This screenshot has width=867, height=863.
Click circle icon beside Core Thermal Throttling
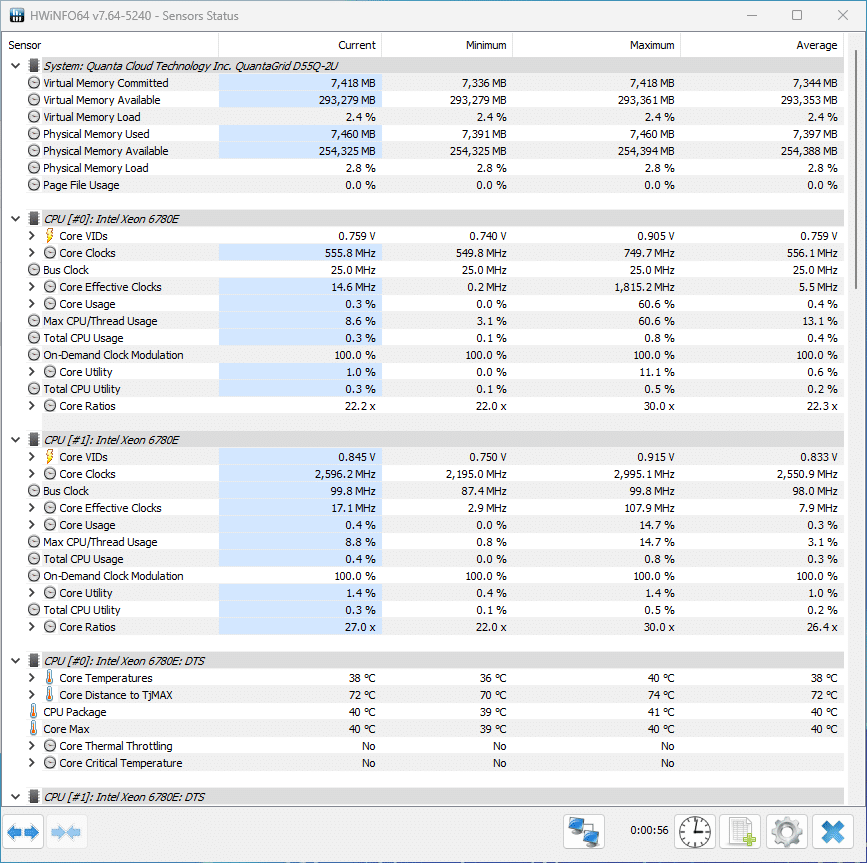50,746
